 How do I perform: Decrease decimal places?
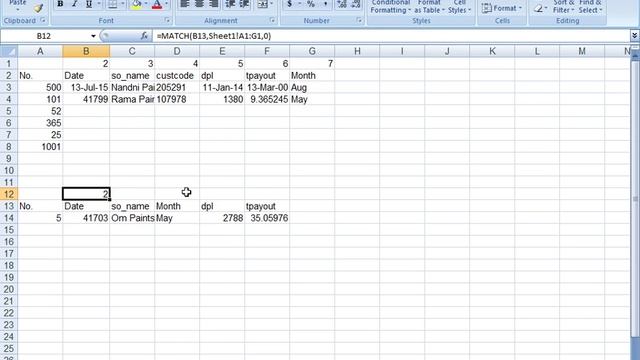pos(356,4)
